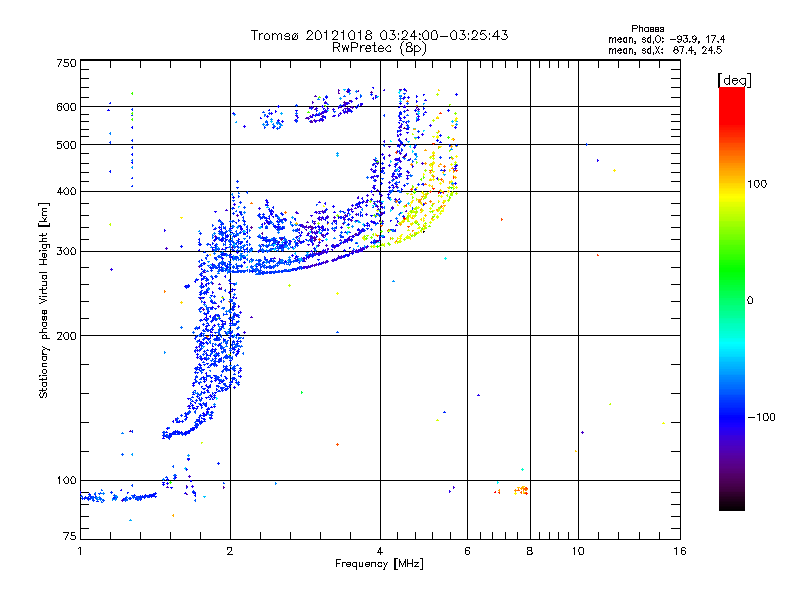Click the orange echo cluster near 8 MHz
800x600 pixels.
click(521, 490)
